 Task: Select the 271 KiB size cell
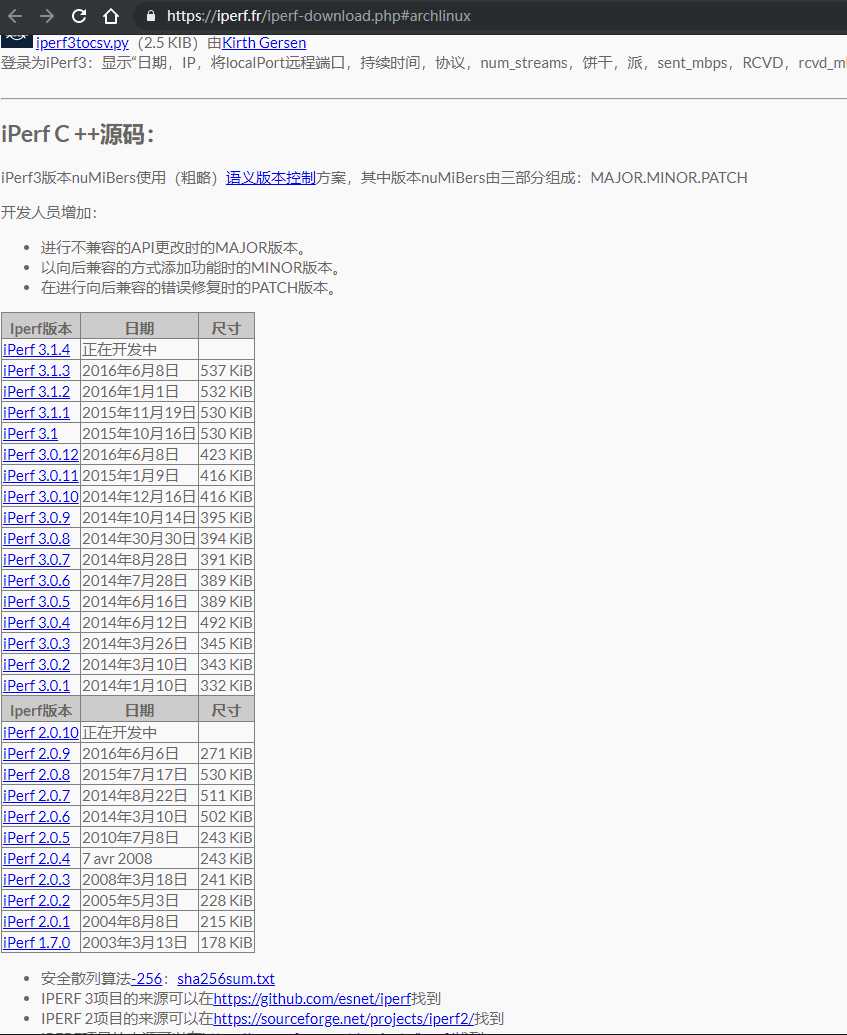pyautogui.click(x=226, y=754)
